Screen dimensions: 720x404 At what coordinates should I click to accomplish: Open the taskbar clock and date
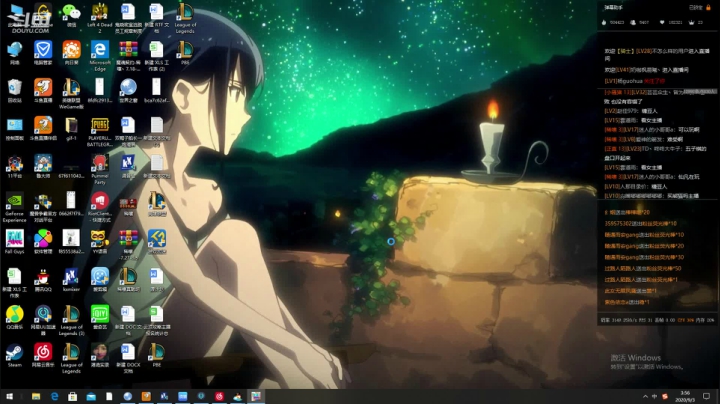685,396
